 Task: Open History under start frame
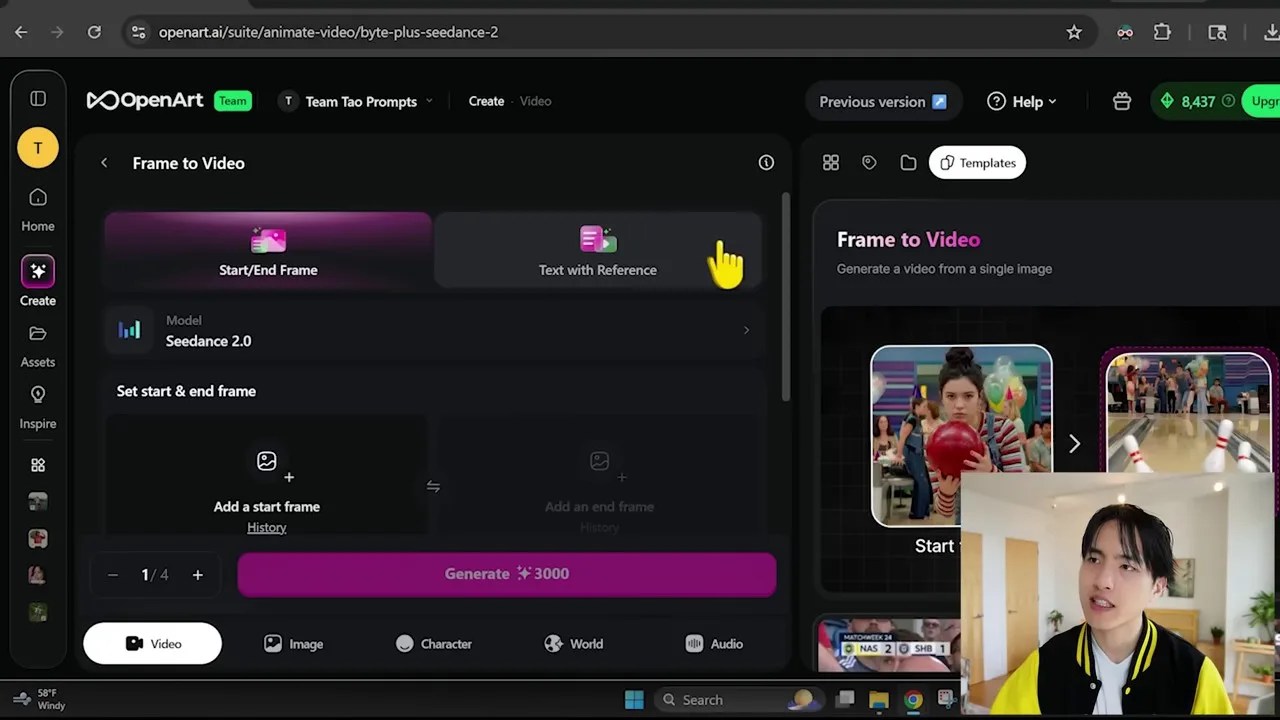267,527
